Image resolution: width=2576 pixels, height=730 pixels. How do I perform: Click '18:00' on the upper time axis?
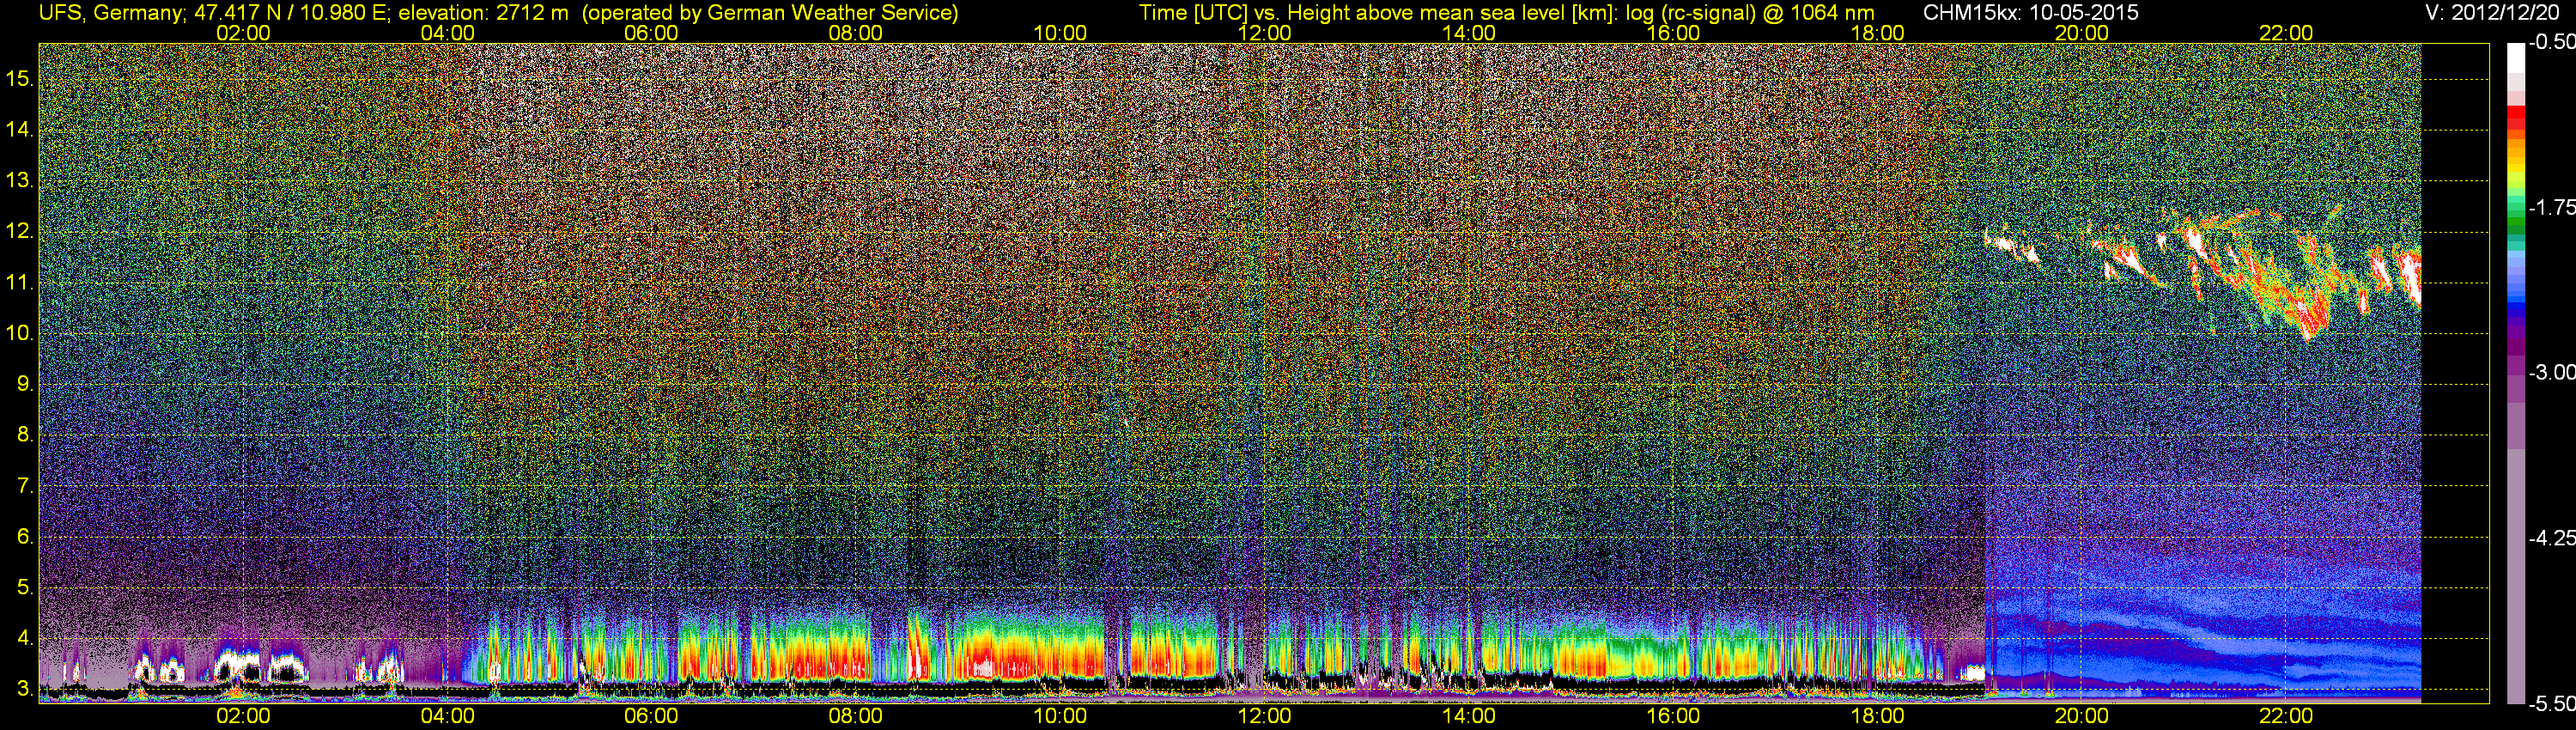(x=1877, y=33)
